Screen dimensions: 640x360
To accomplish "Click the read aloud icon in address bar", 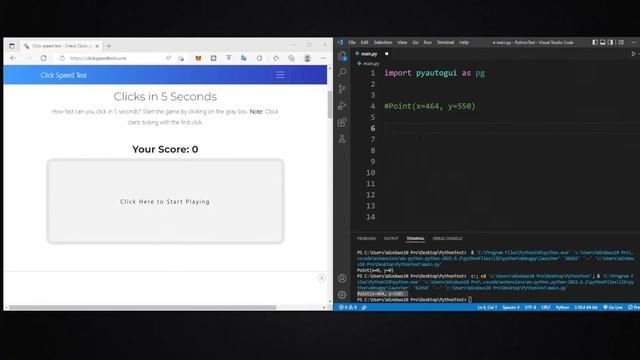I will 168,58.
